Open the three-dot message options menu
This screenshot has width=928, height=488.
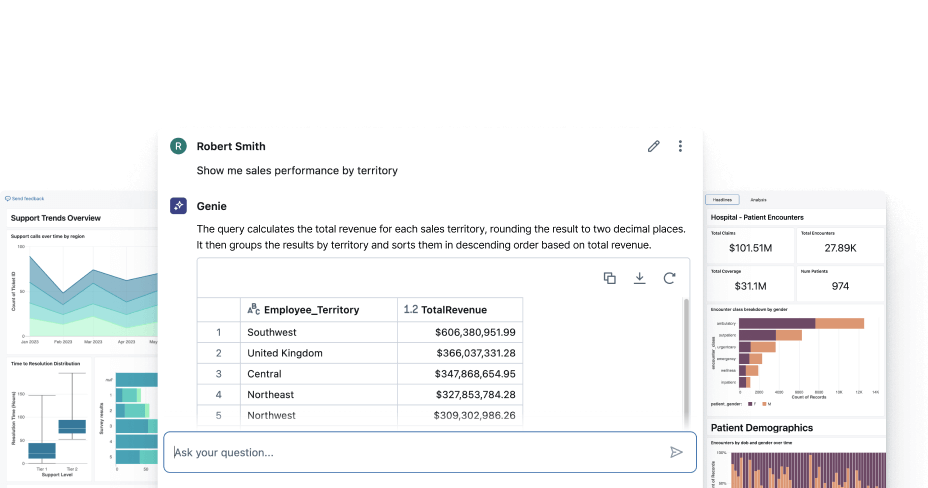point(680,146)
